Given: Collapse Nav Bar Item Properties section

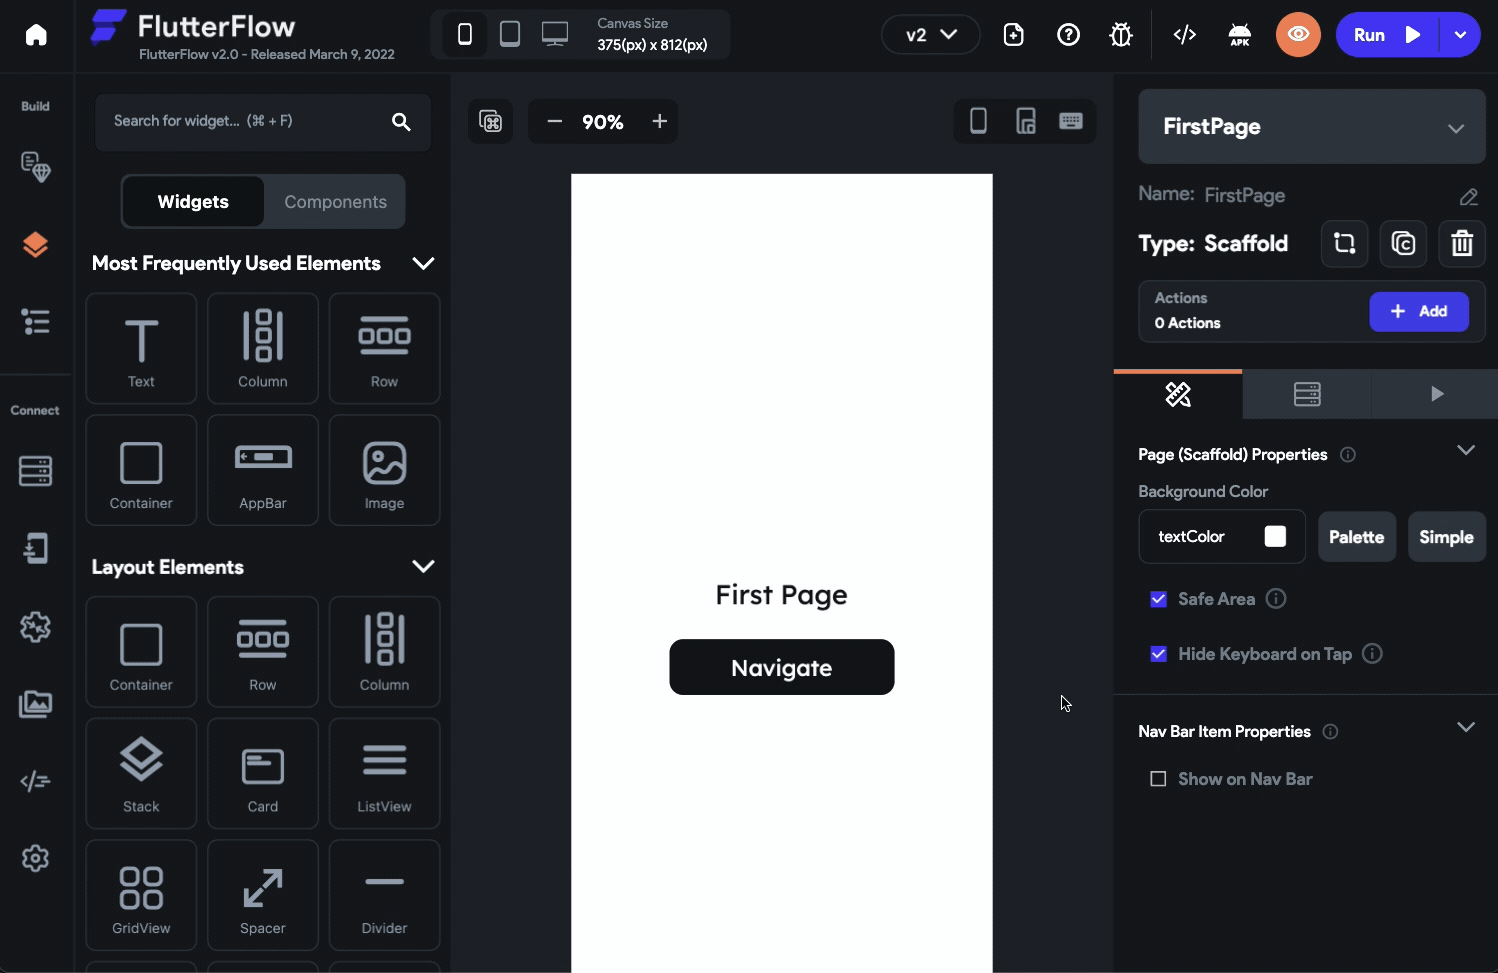Looking at the screenshot, I should 1466,727.
